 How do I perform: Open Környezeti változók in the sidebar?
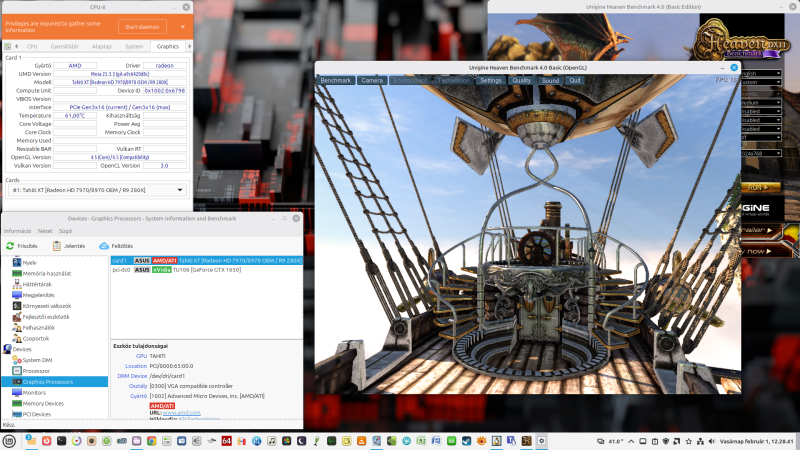click(x=46, y=306)
